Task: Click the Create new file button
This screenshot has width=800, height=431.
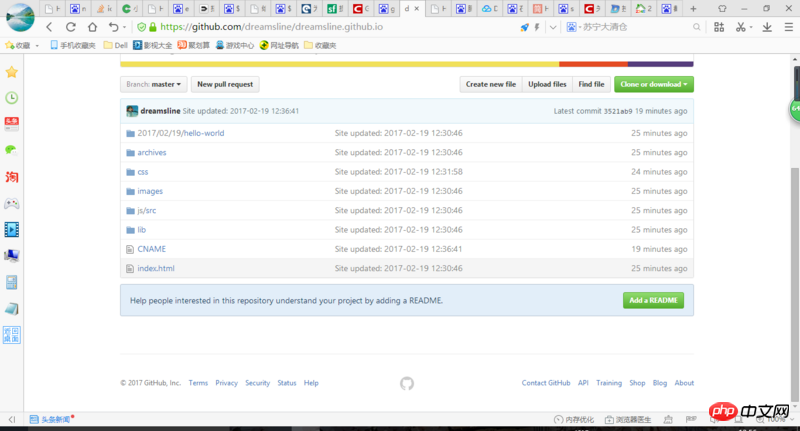Action: coord(491,84)
